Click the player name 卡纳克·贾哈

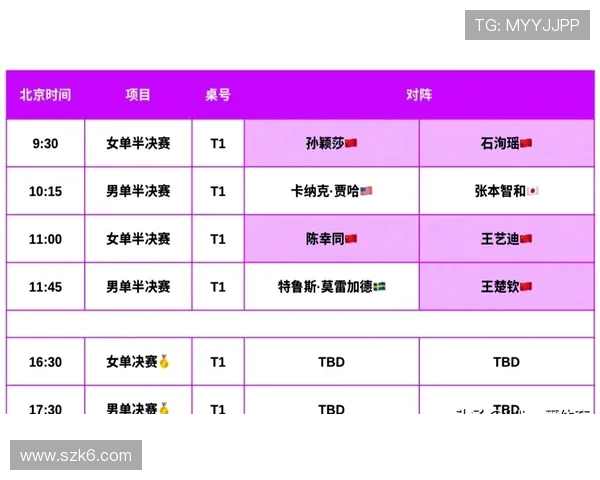pyautogui.click(x=325, y=191)
